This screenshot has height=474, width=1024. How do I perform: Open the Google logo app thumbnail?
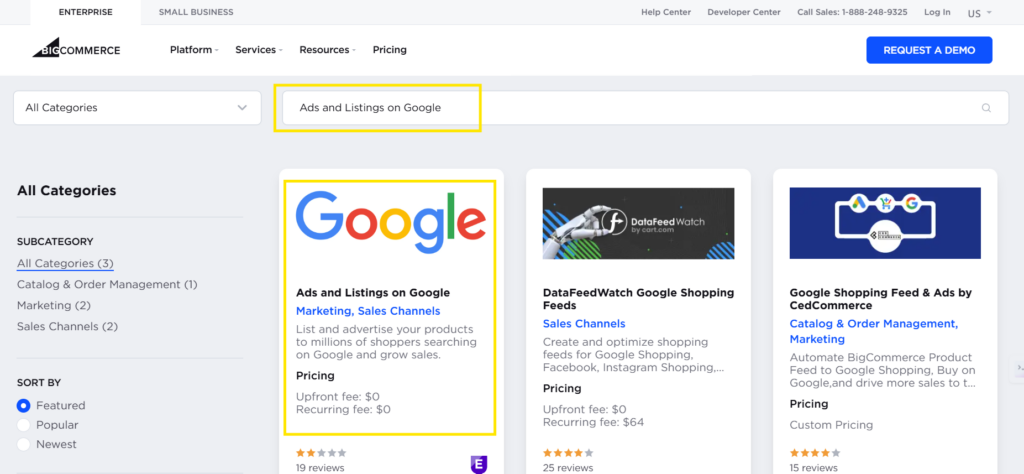pos(391,223)
